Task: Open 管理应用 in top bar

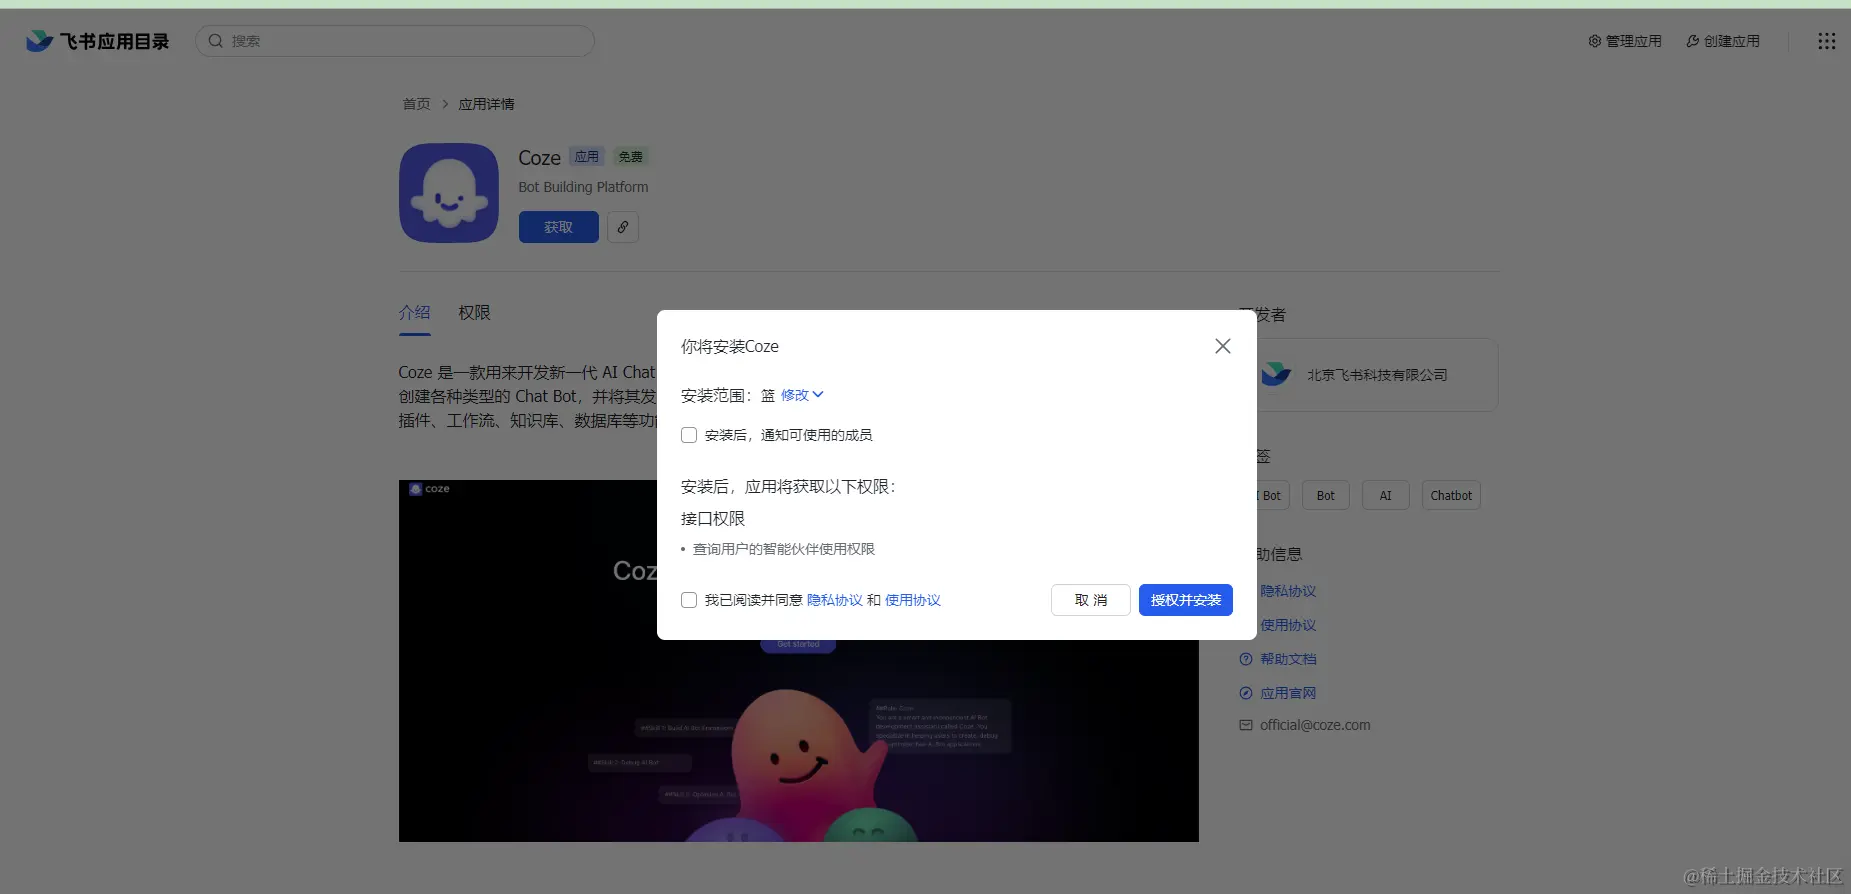Action: point(1625,41)
